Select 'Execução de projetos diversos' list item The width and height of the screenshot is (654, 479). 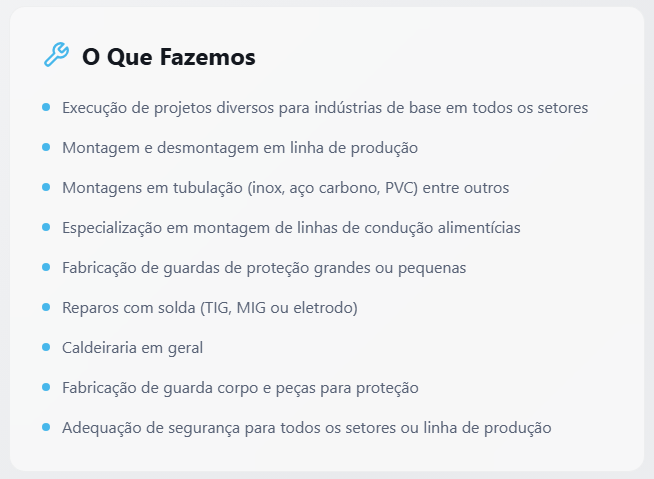325,108
